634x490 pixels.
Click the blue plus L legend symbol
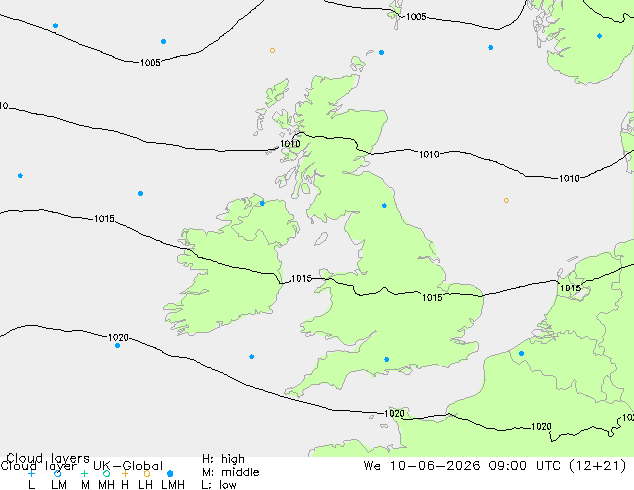(31, 473)
